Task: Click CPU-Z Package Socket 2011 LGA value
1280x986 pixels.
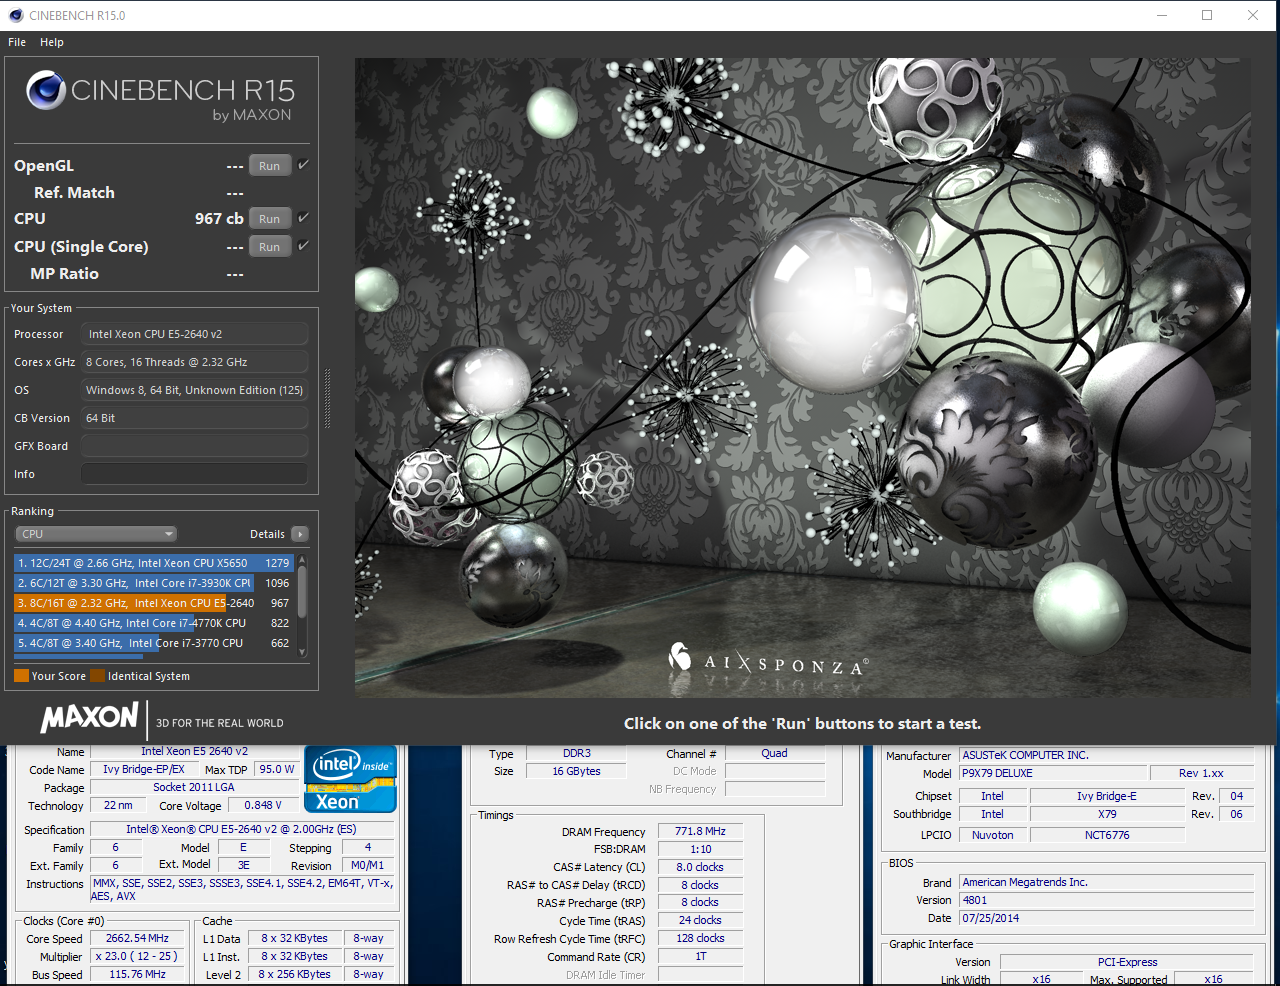Action: 194,787
